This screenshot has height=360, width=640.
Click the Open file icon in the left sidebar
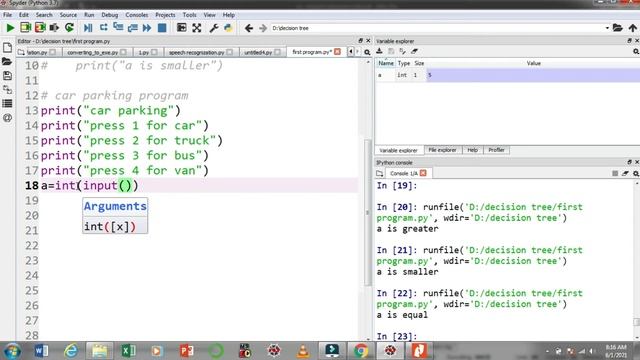(x=7, y=62)
